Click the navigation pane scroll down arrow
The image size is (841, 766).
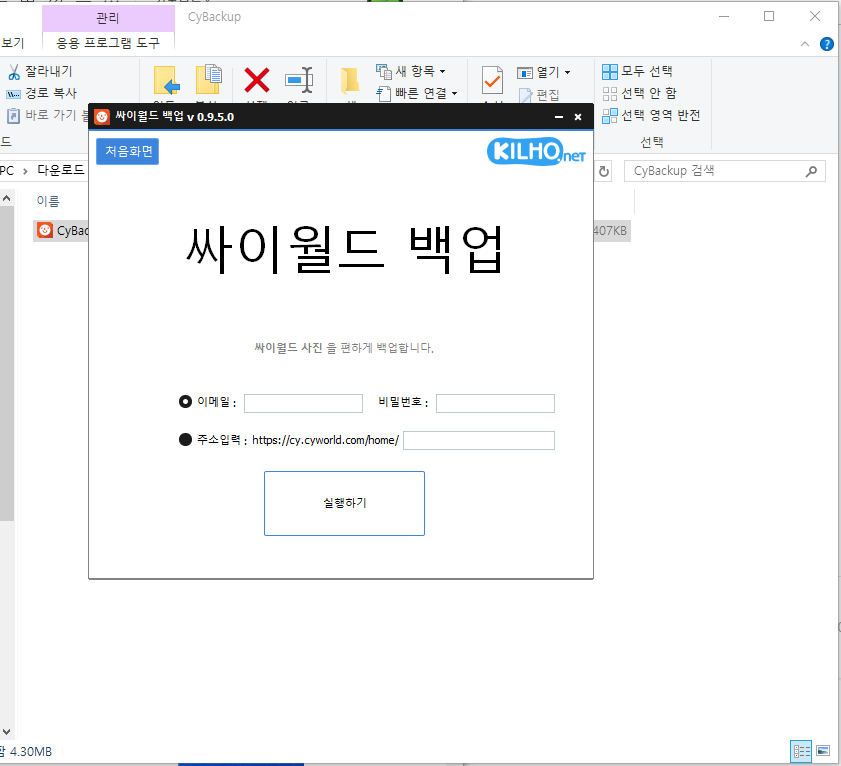[6, 732]
